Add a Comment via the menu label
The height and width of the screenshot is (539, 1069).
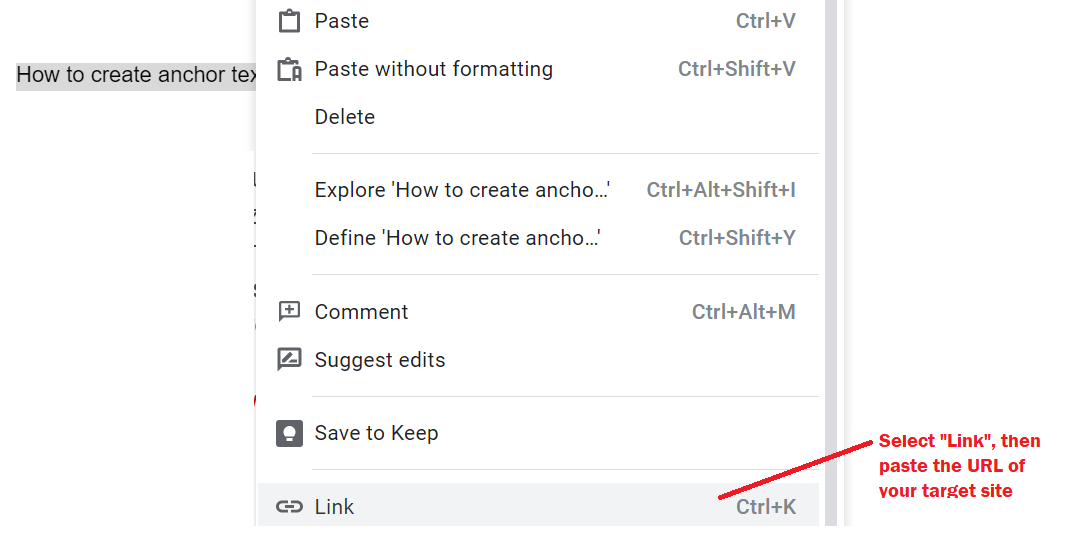[x=361, y=311]
